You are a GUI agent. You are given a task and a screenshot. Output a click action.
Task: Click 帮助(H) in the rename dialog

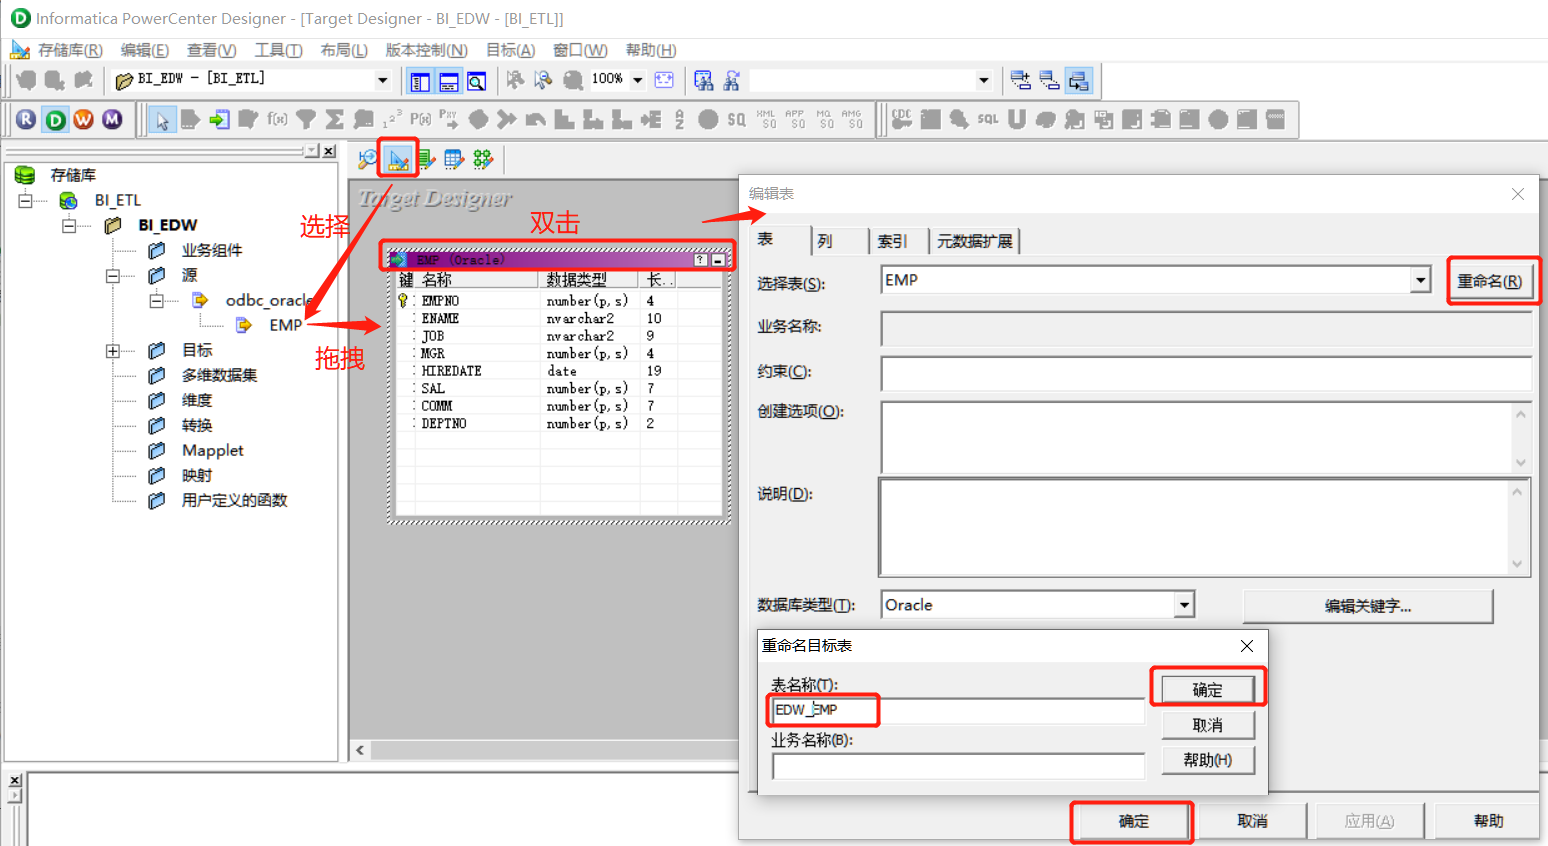[1208, 760]
